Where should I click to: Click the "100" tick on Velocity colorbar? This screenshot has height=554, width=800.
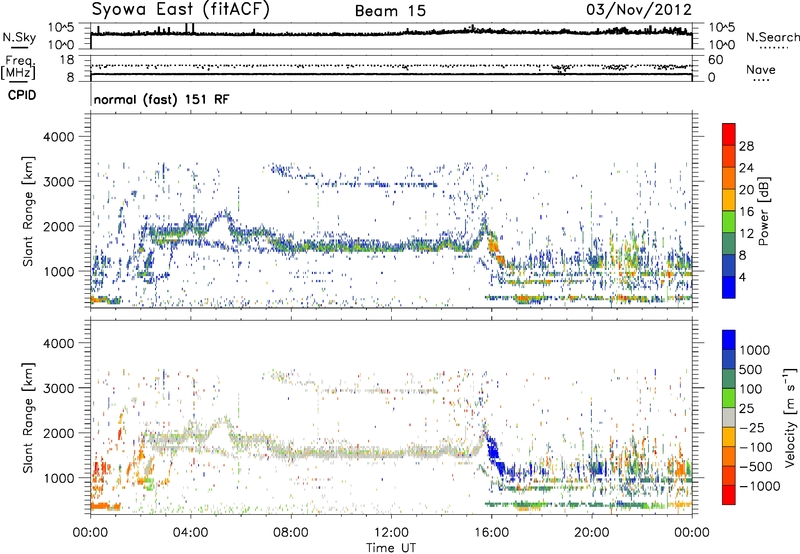coord(751,389)
